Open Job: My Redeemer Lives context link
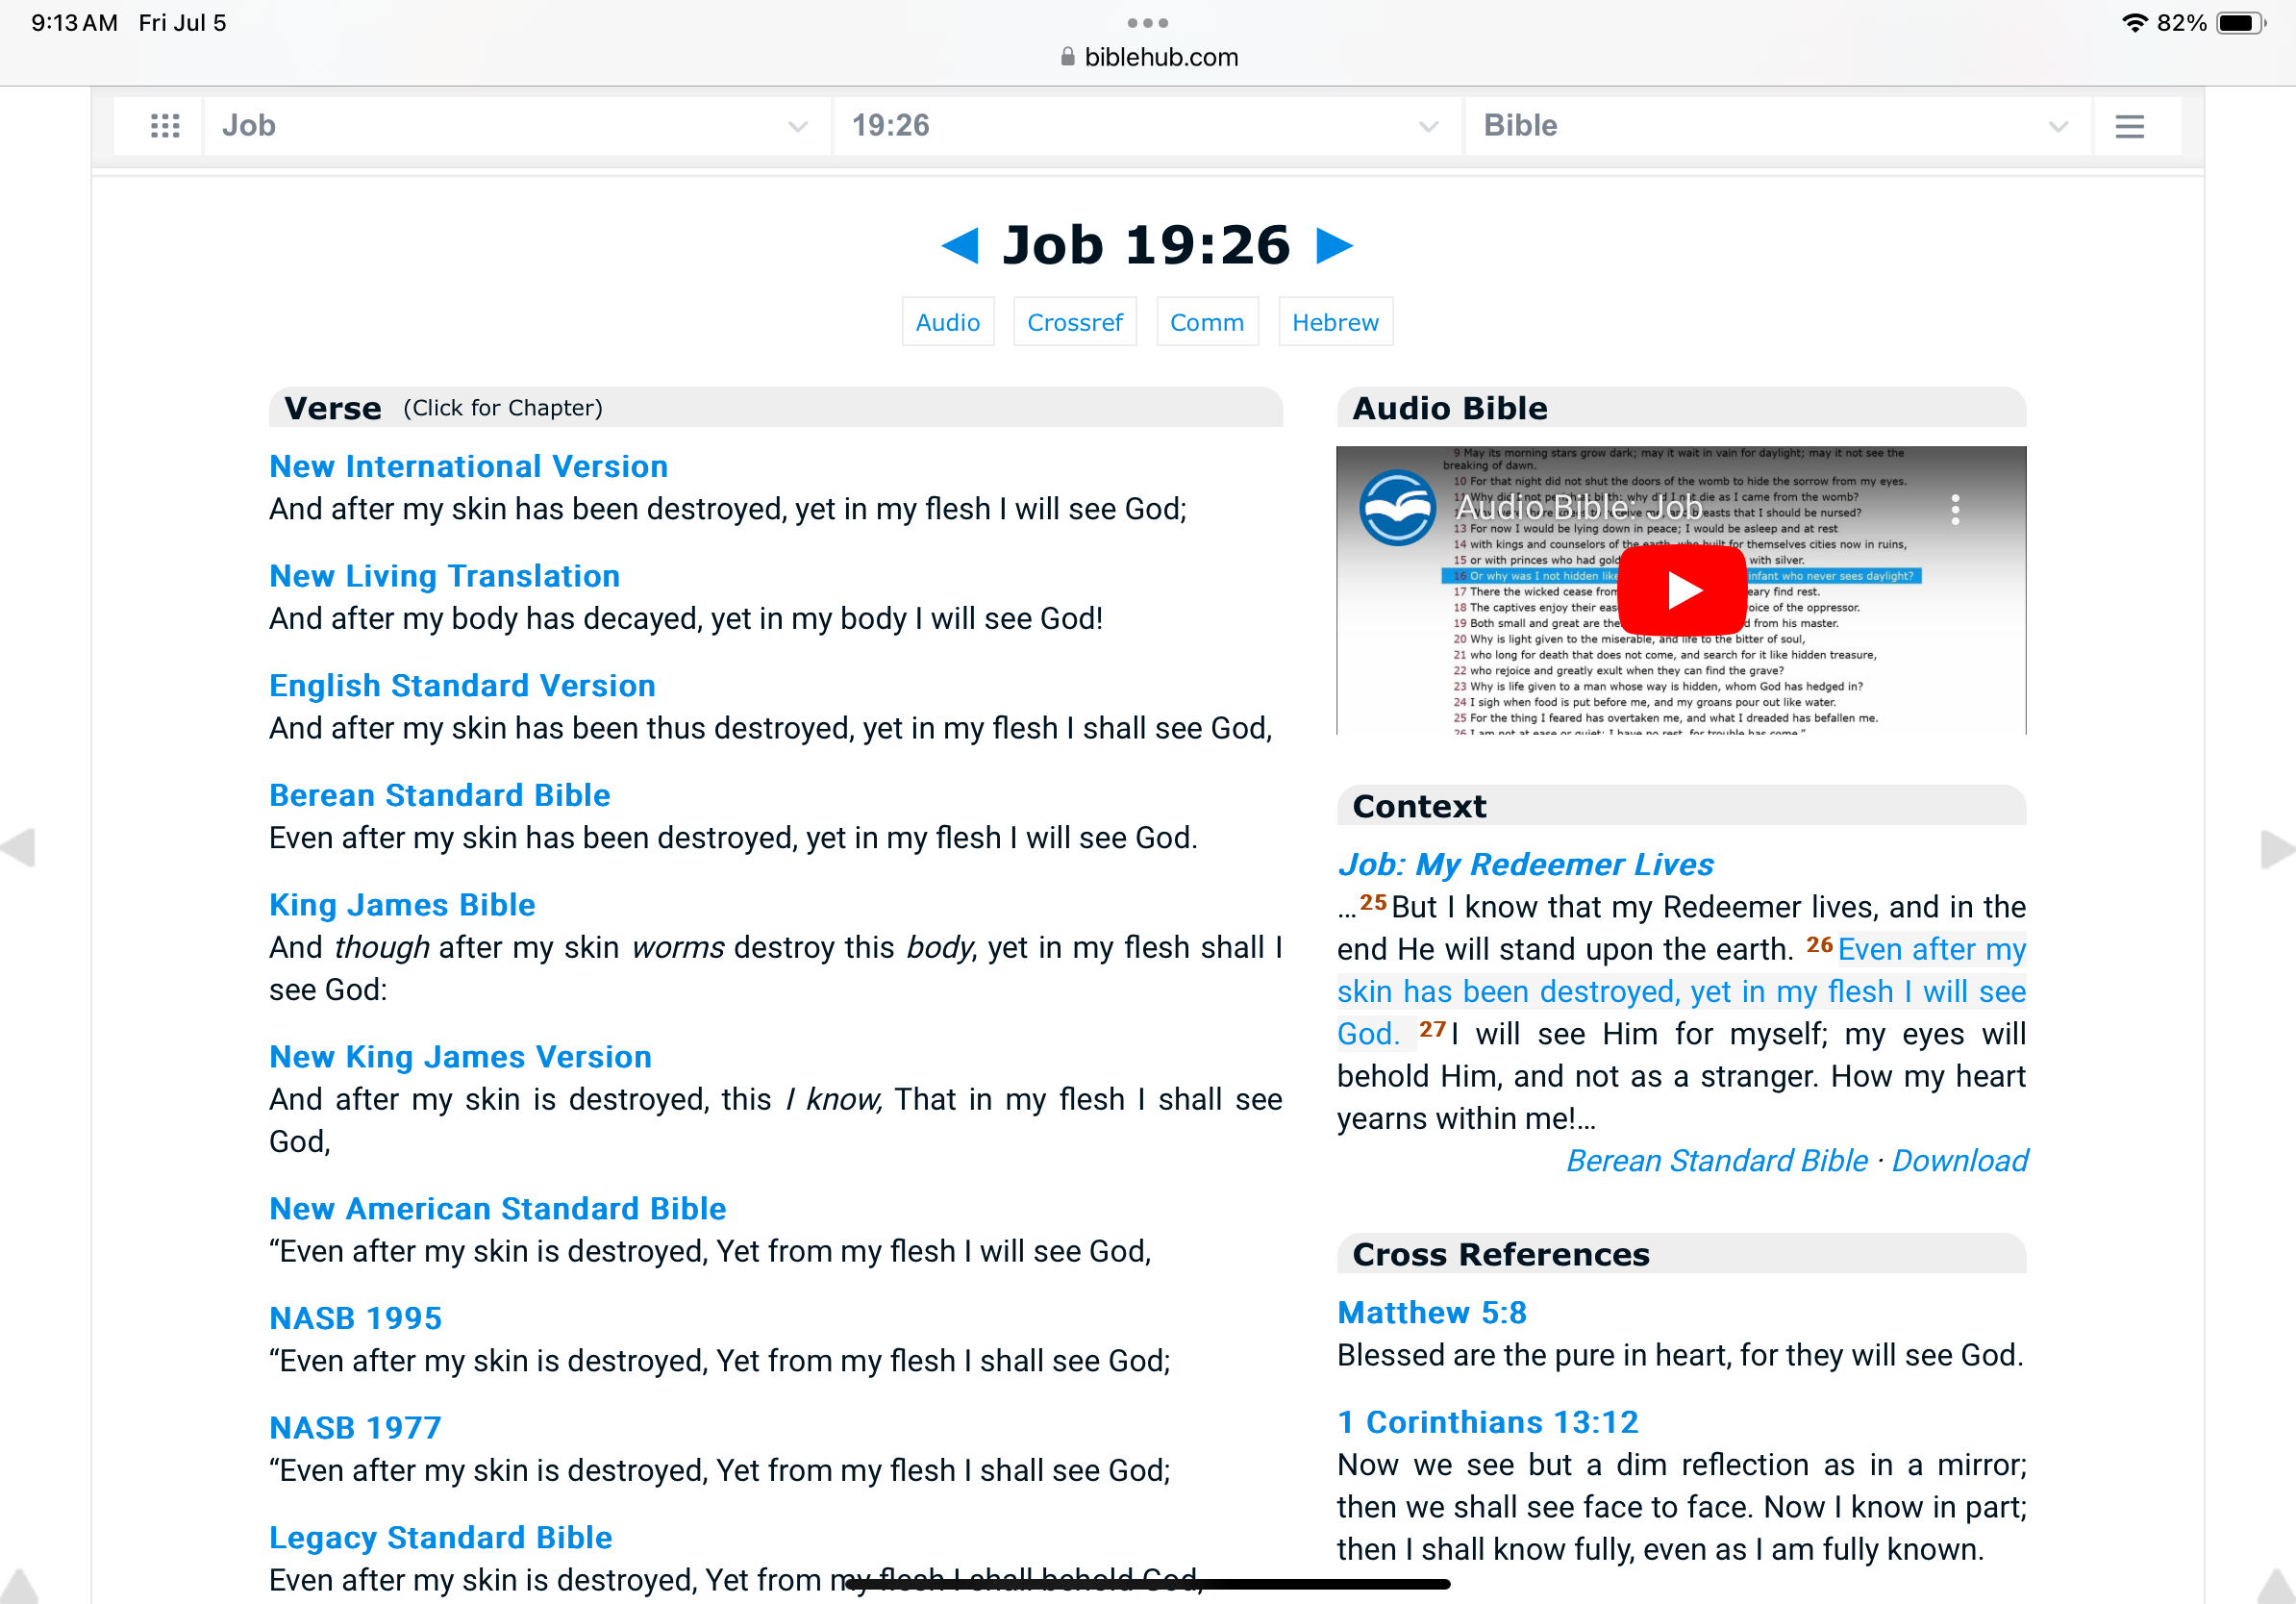The height and width of the screenshot is (1604, 2296). coord(1525,864)
